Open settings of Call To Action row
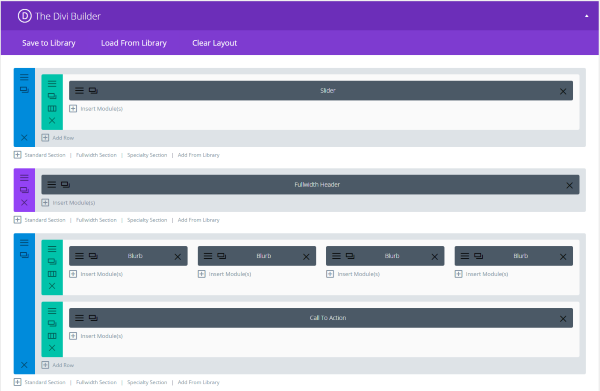 click(x=52, y=311)
